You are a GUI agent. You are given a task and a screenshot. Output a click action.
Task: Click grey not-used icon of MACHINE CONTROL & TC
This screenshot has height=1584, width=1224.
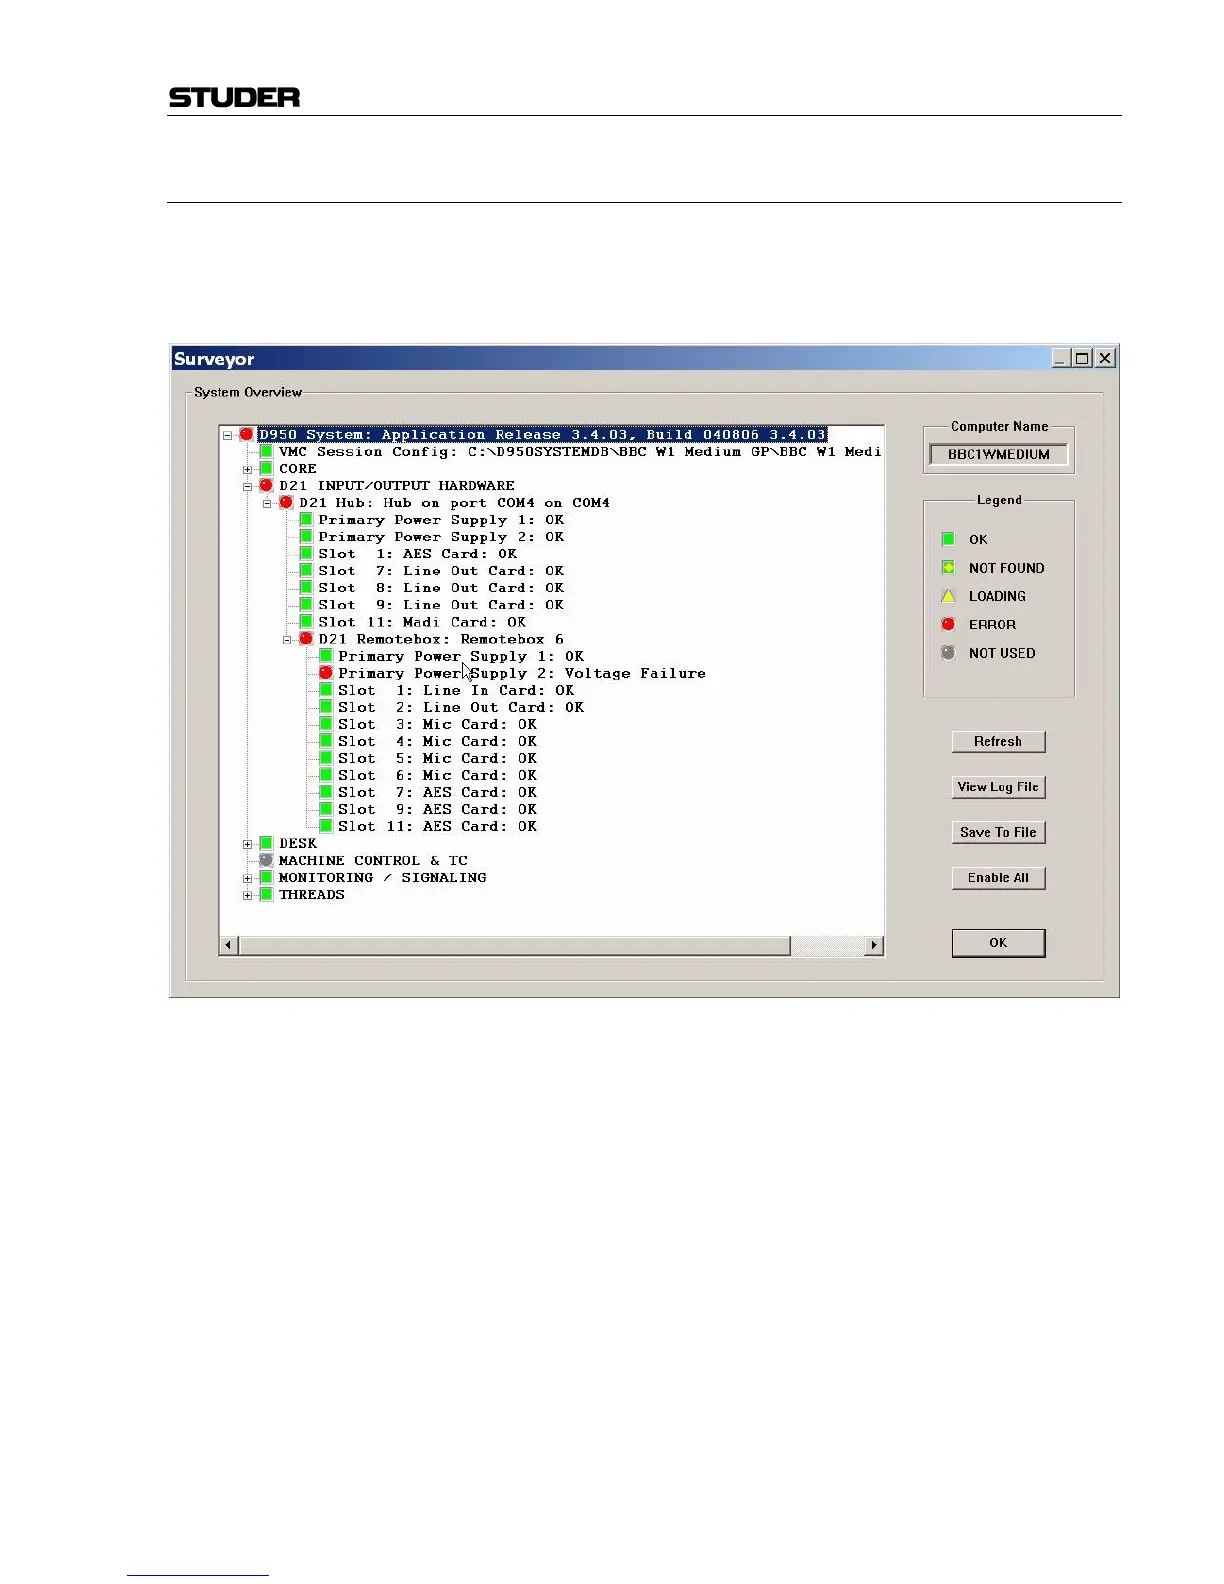(266, 860)
